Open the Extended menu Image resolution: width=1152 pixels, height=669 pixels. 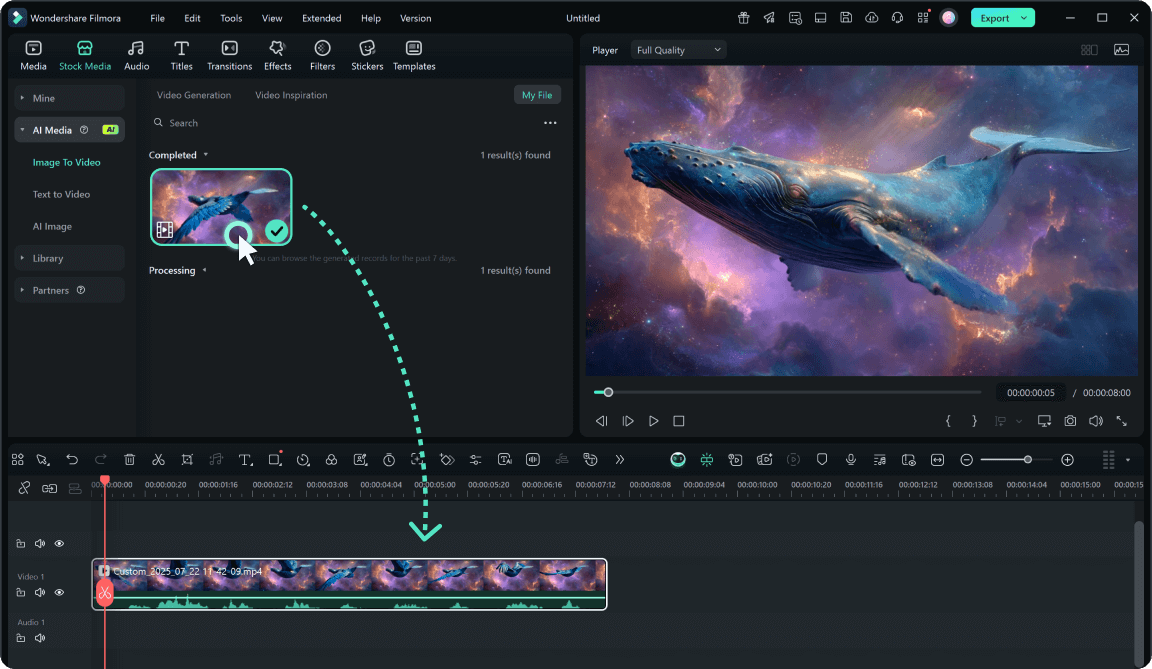(321, 18)
